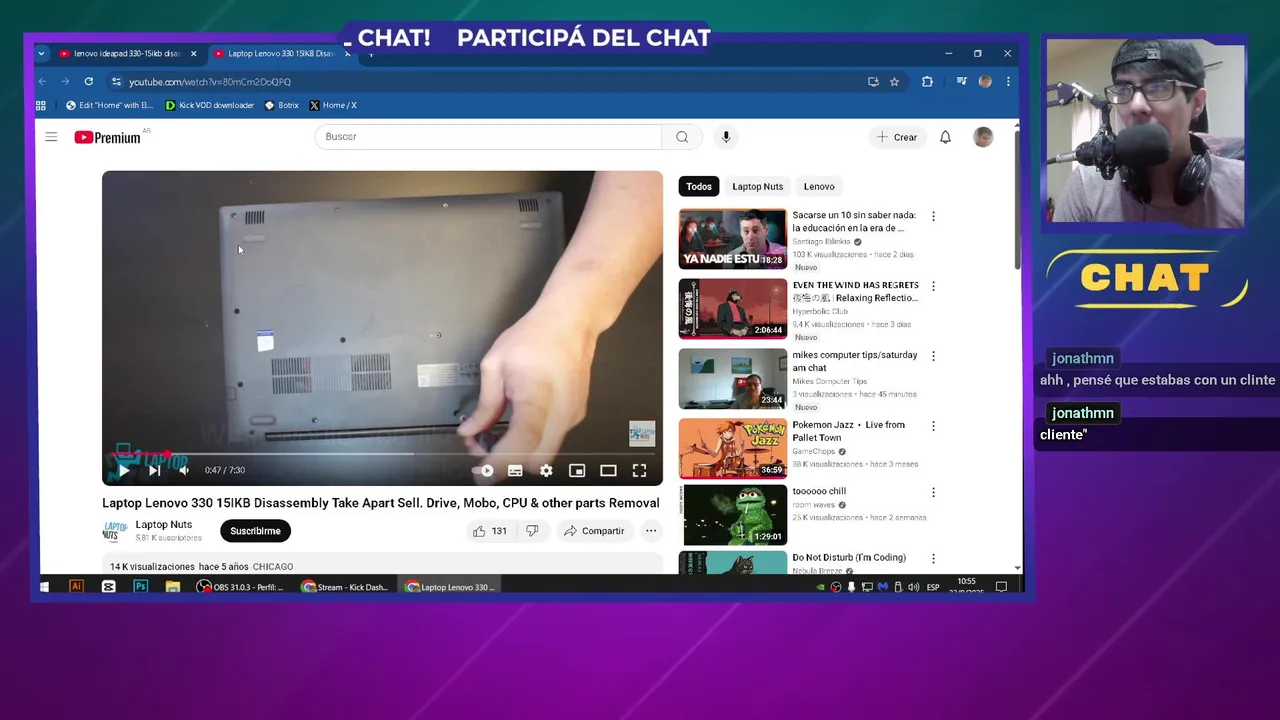
Task: Open Do Not Disturb (I'm Coding) video
Action: pyautogui.click(x=849, y=557)
